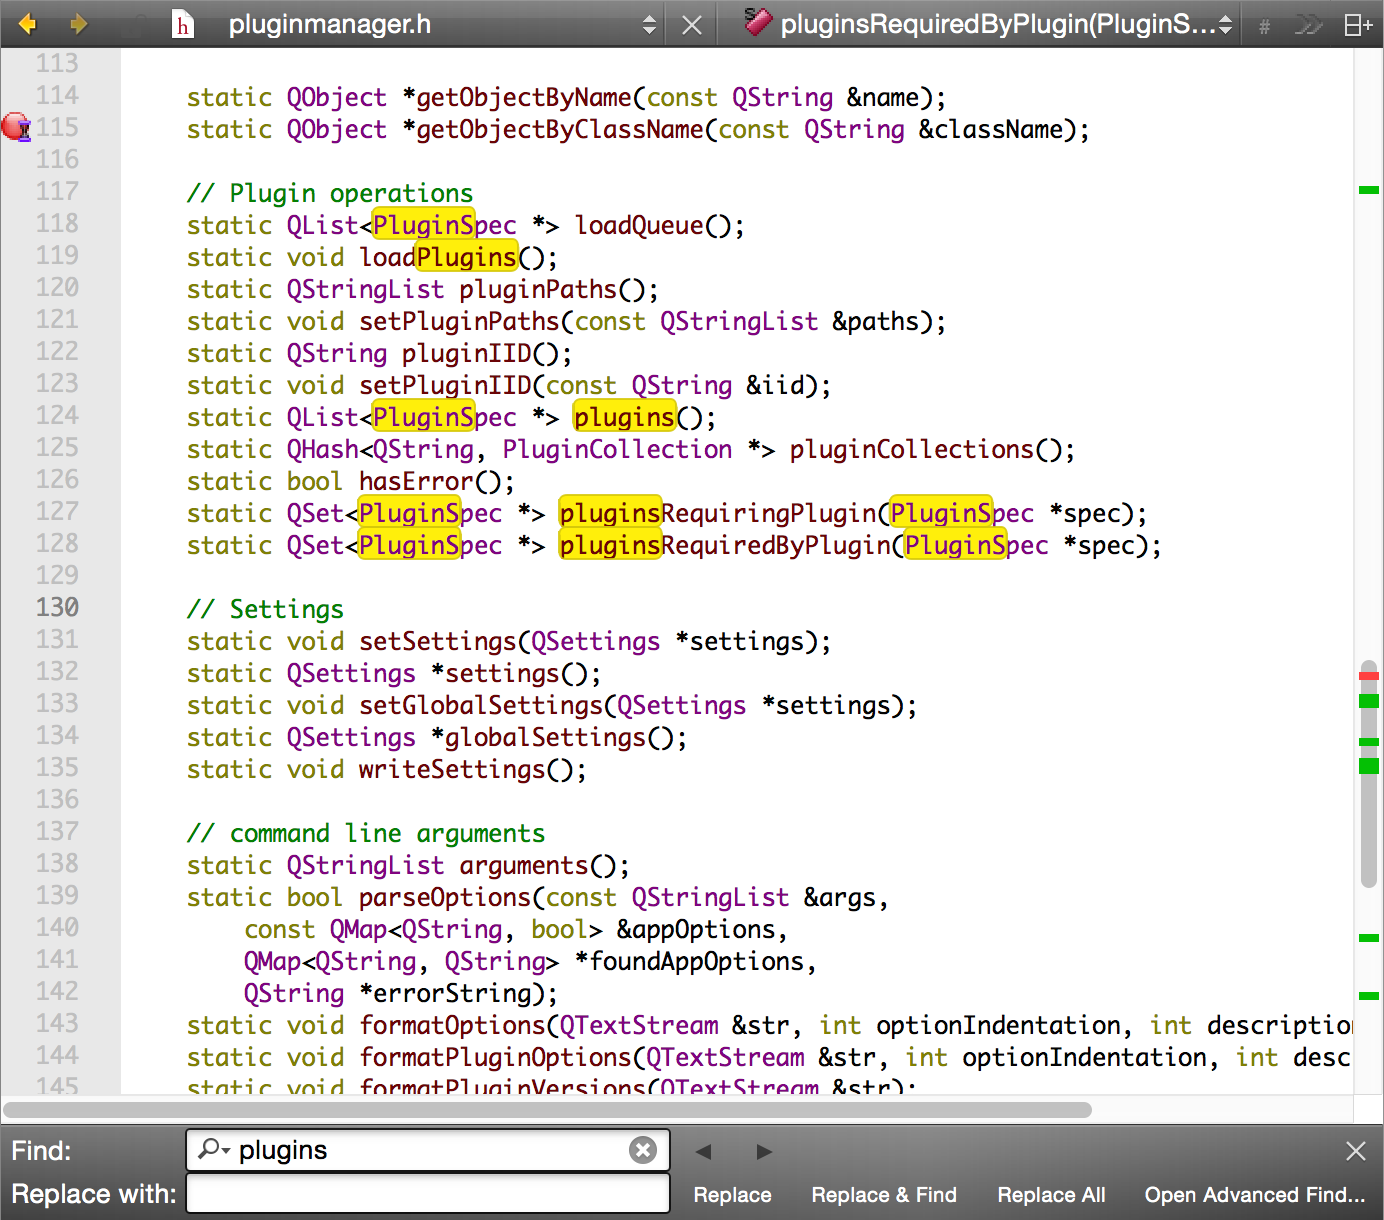Viewport: 1384px width, 1220px height.
Task: Click the split editor icon
Action: pyautogui.click(x=1358, y=25)
